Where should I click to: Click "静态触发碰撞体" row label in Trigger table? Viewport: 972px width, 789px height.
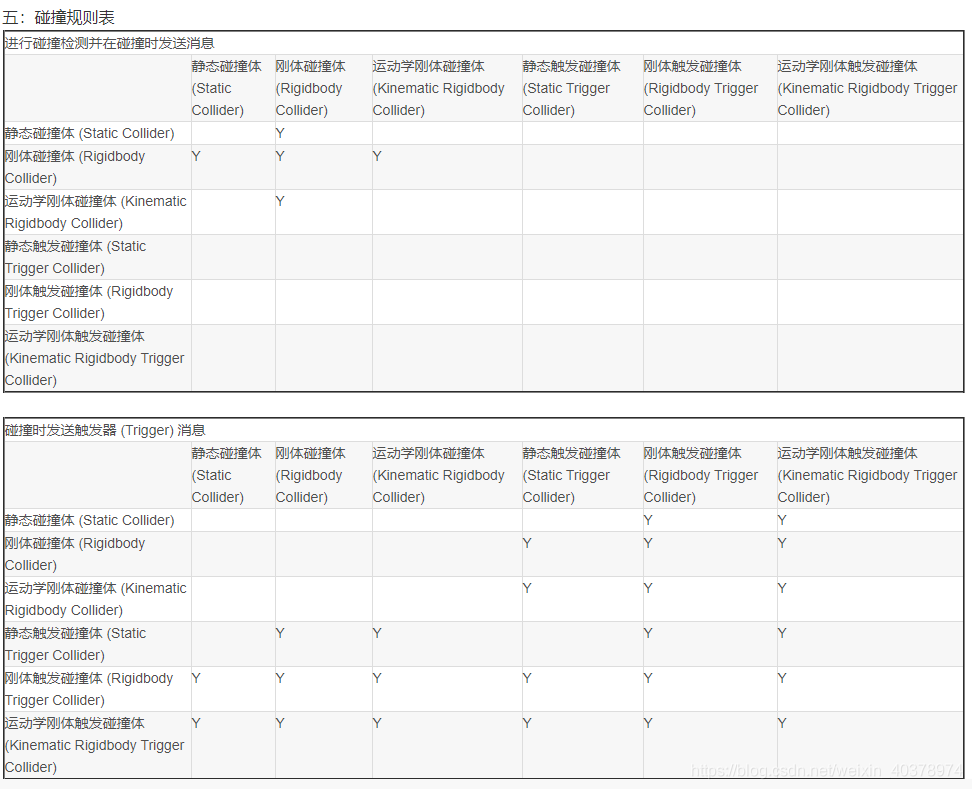click(x=75, y=644)
